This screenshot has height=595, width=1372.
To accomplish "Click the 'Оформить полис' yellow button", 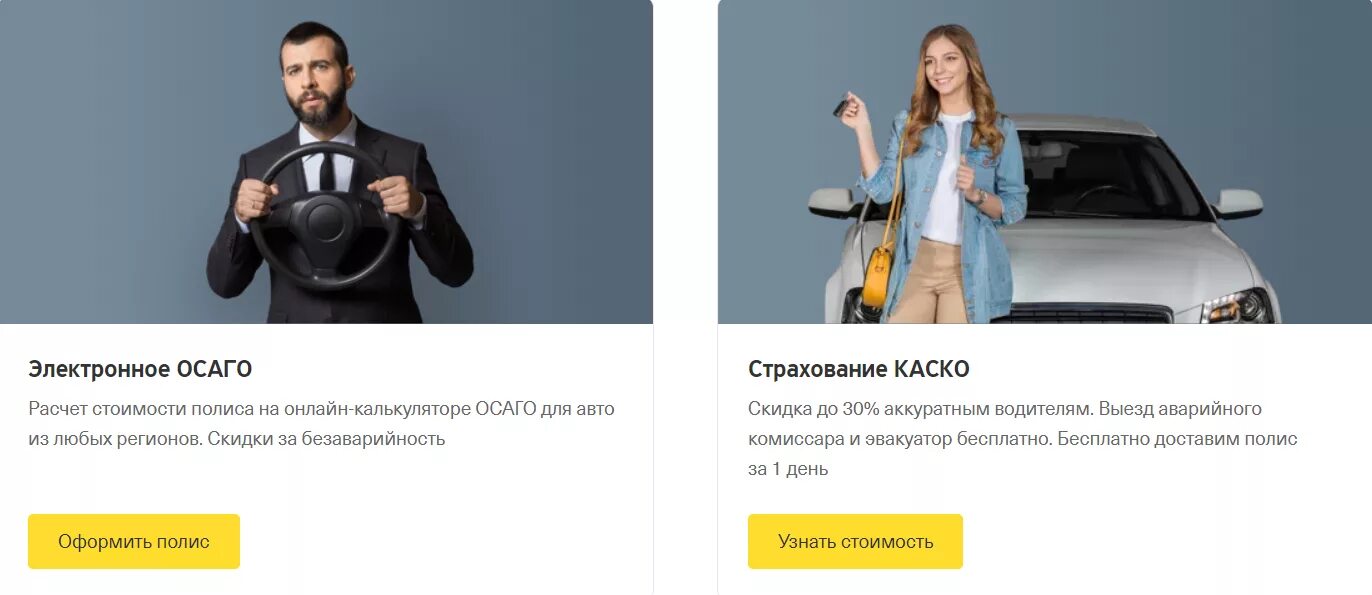I will (134, 541).
